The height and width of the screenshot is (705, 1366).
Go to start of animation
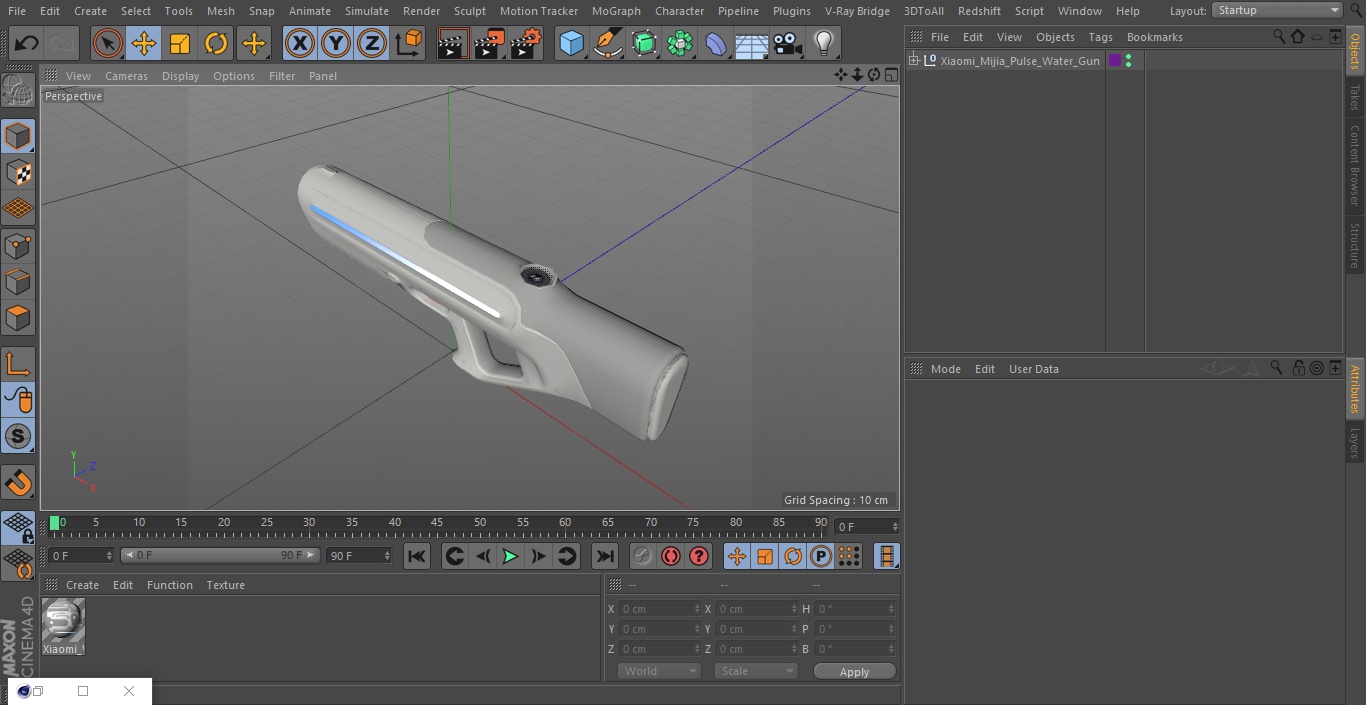417,556
